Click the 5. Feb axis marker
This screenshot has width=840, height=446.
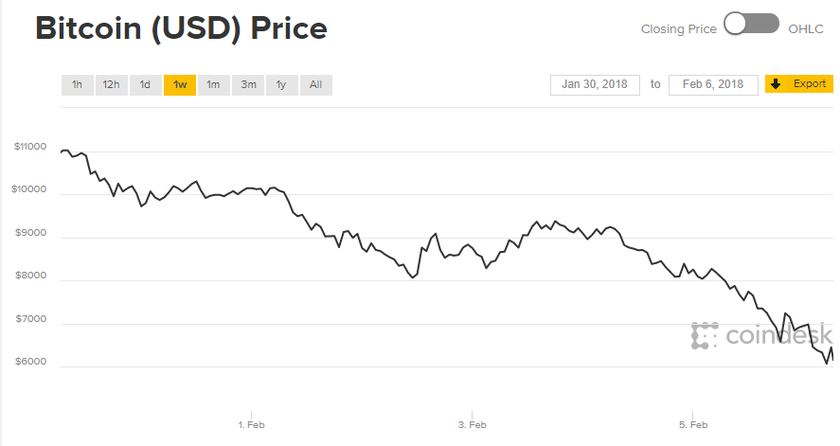pos(693,425)
